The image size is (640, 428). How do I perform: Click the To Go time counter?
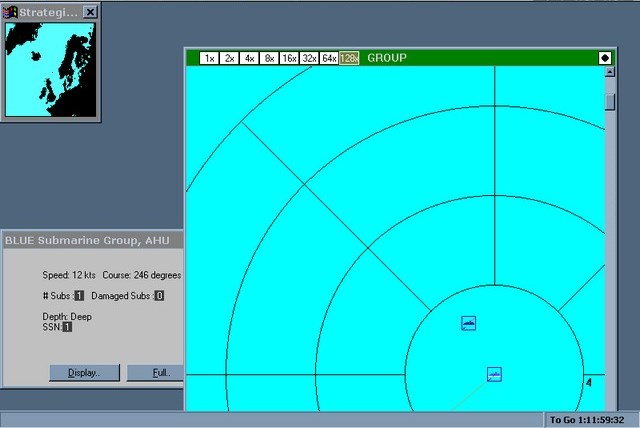click(590, 419)
